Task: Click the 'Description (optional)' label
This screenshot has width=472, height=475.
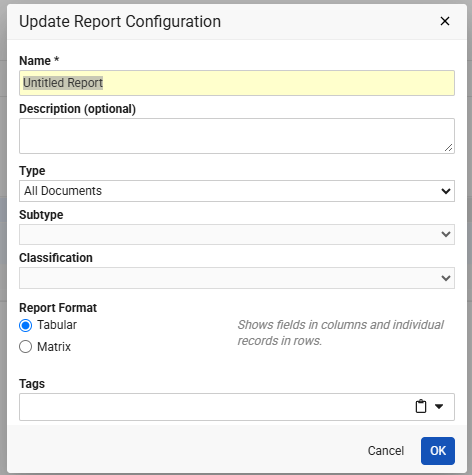Action: click(x=78, y=109)
